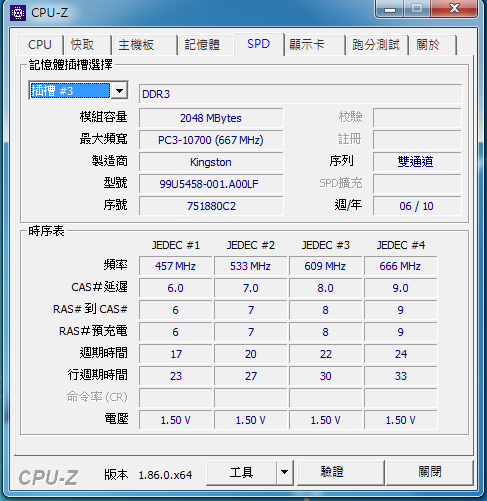Click the version text 1.86.0.x64
The height and width of the screenshot is (501, 487).
click(165, 475)
